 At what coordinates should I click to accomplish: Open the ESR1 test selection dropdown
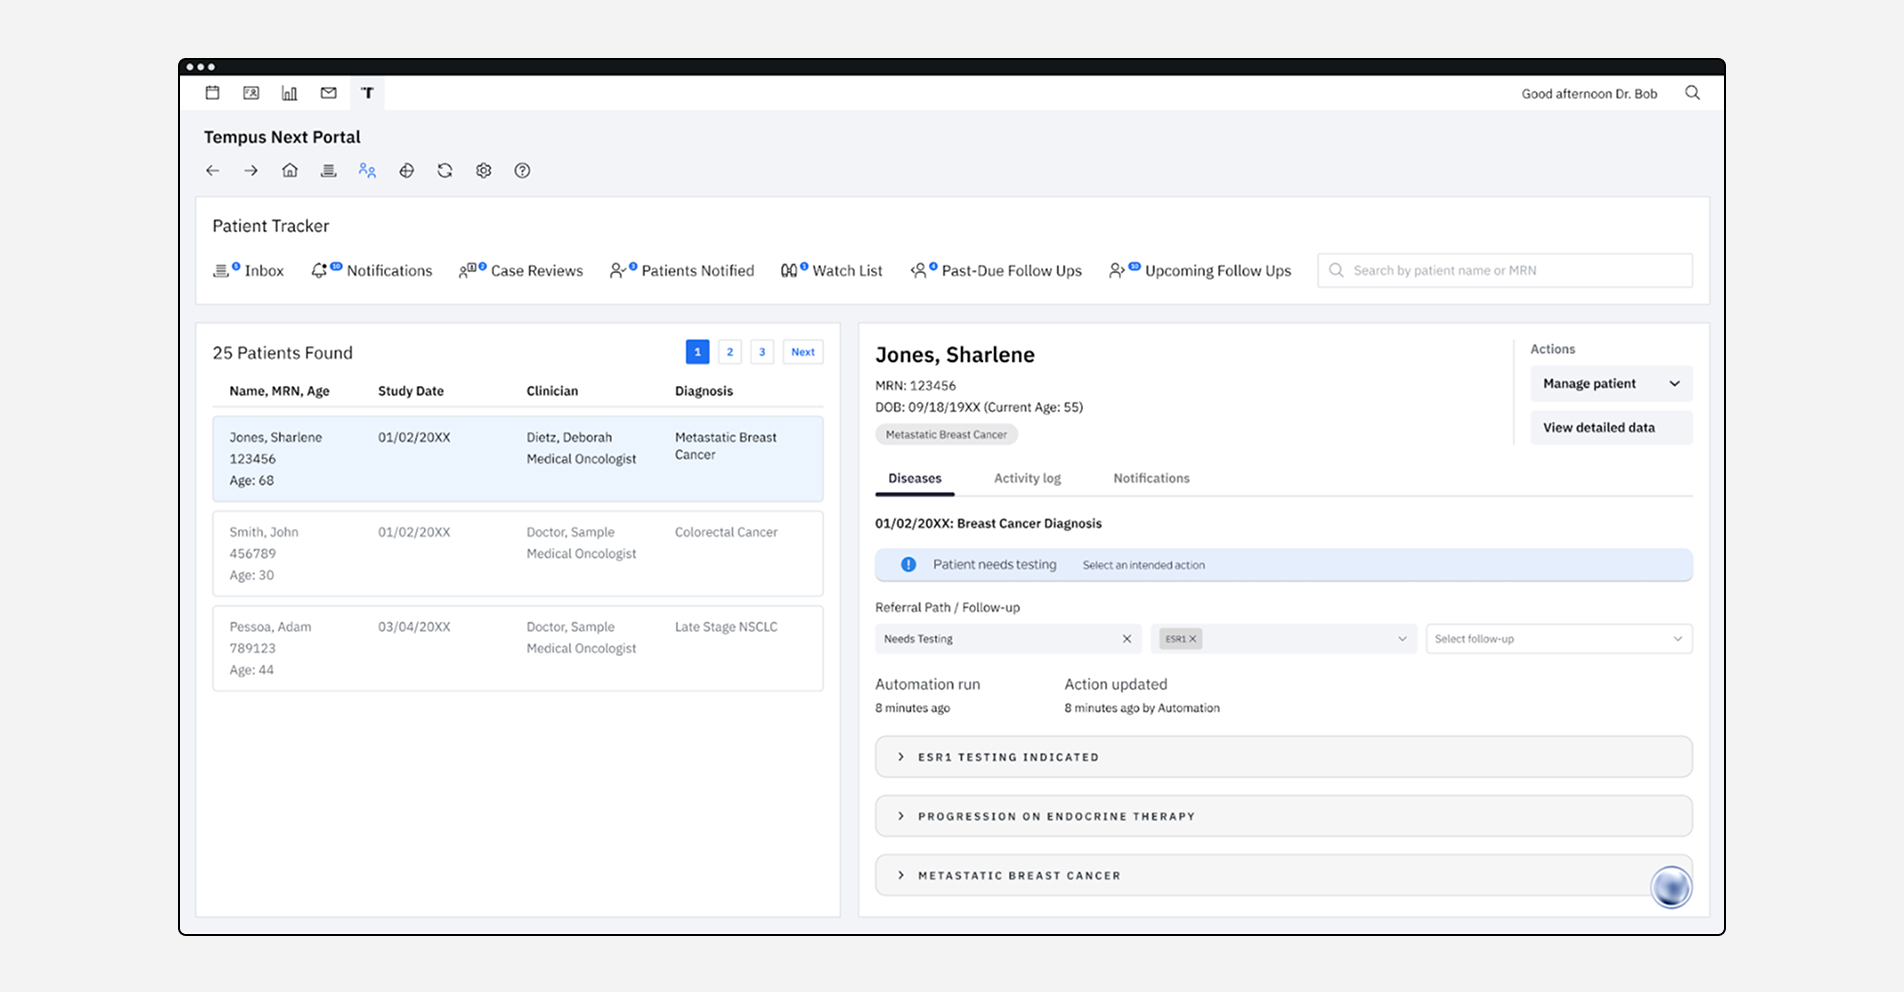[1284, 639]
